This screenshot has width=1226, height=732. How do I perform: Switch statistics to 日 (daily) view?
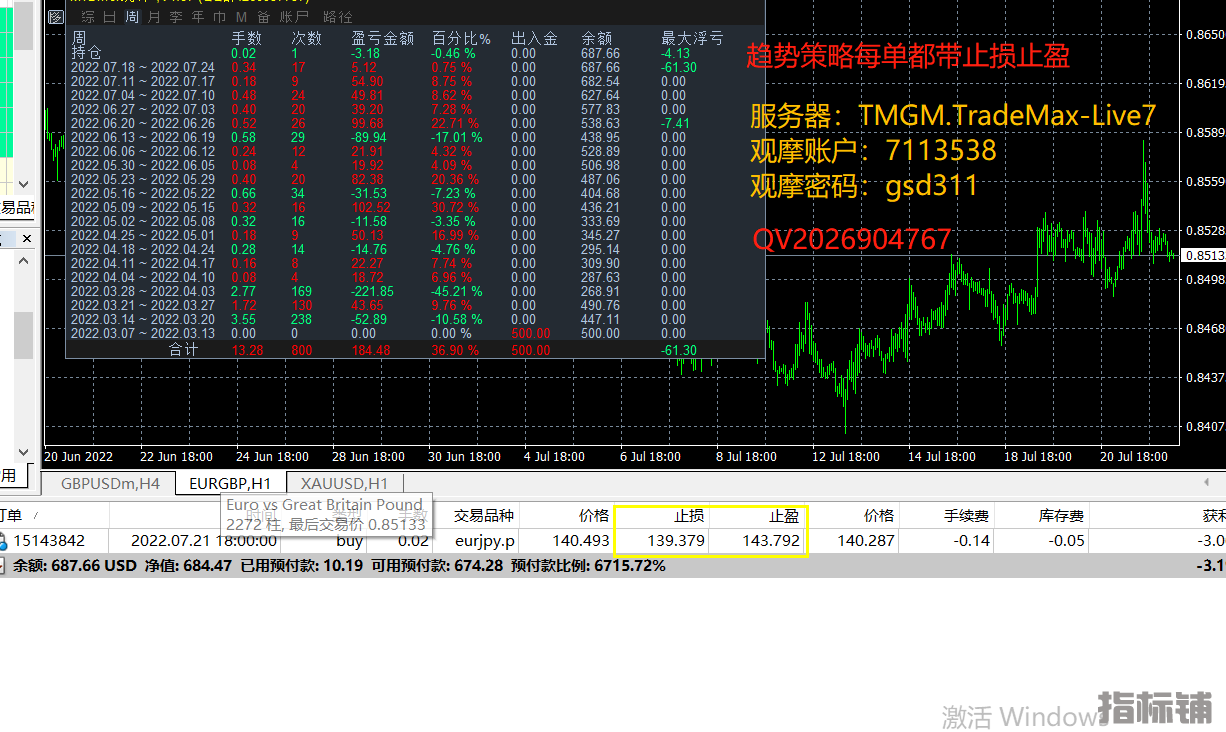pyautogui.click(x=109, y=17)
